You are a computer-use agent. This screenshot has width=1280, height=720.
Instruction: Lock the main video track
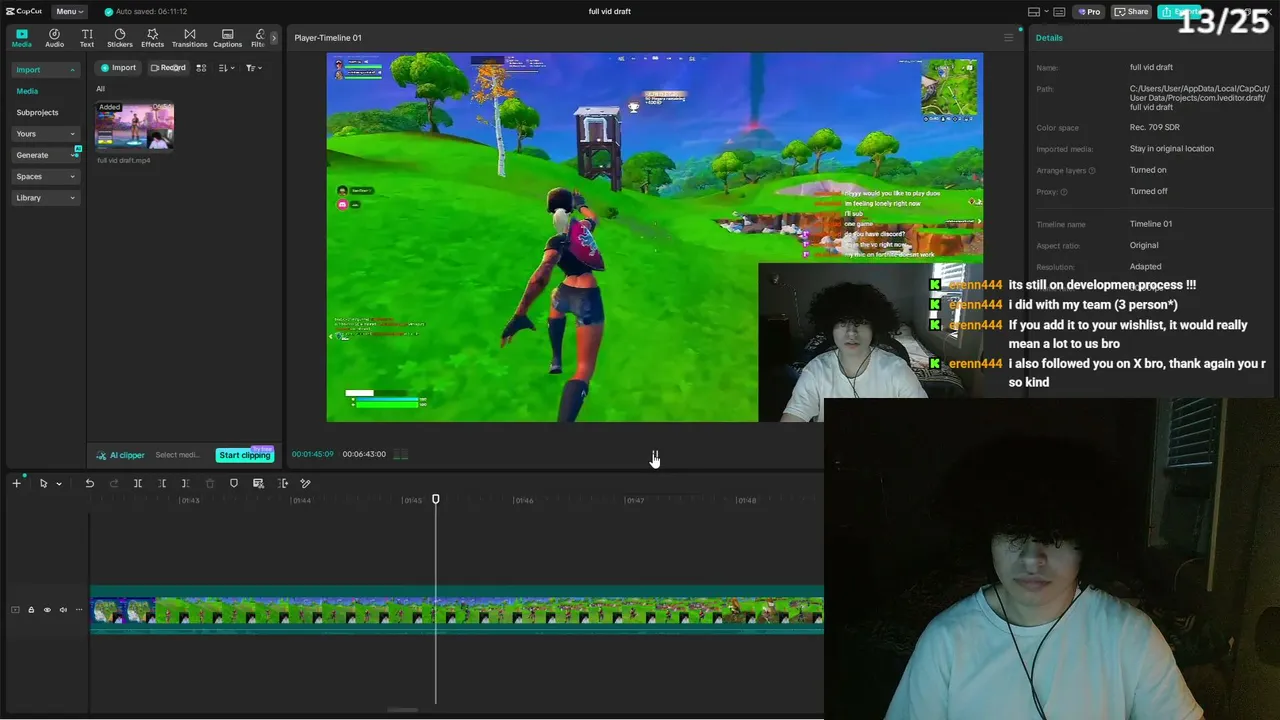coord(31,610)
